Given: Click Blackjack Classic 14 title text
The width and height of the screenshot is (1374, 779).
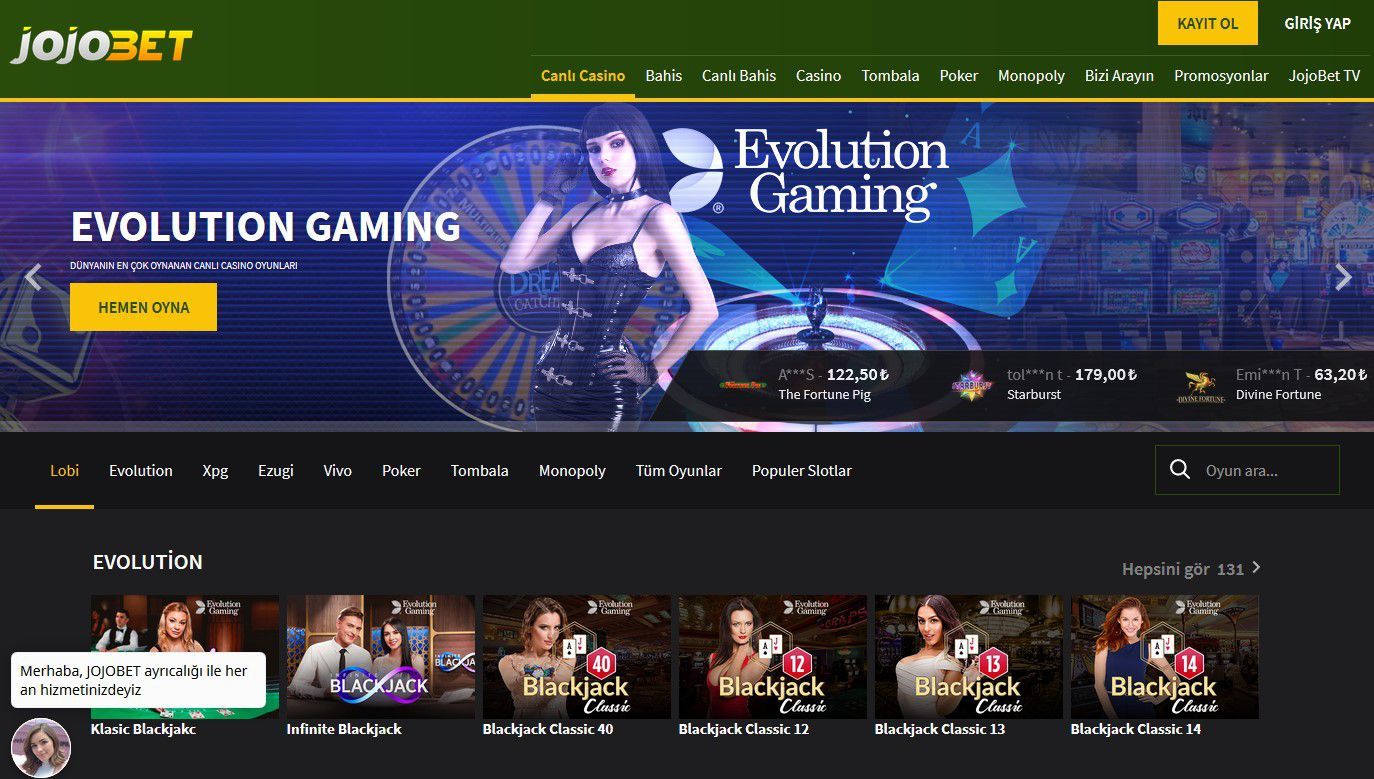Looking at the screenshot, I should coord(1136,729).
